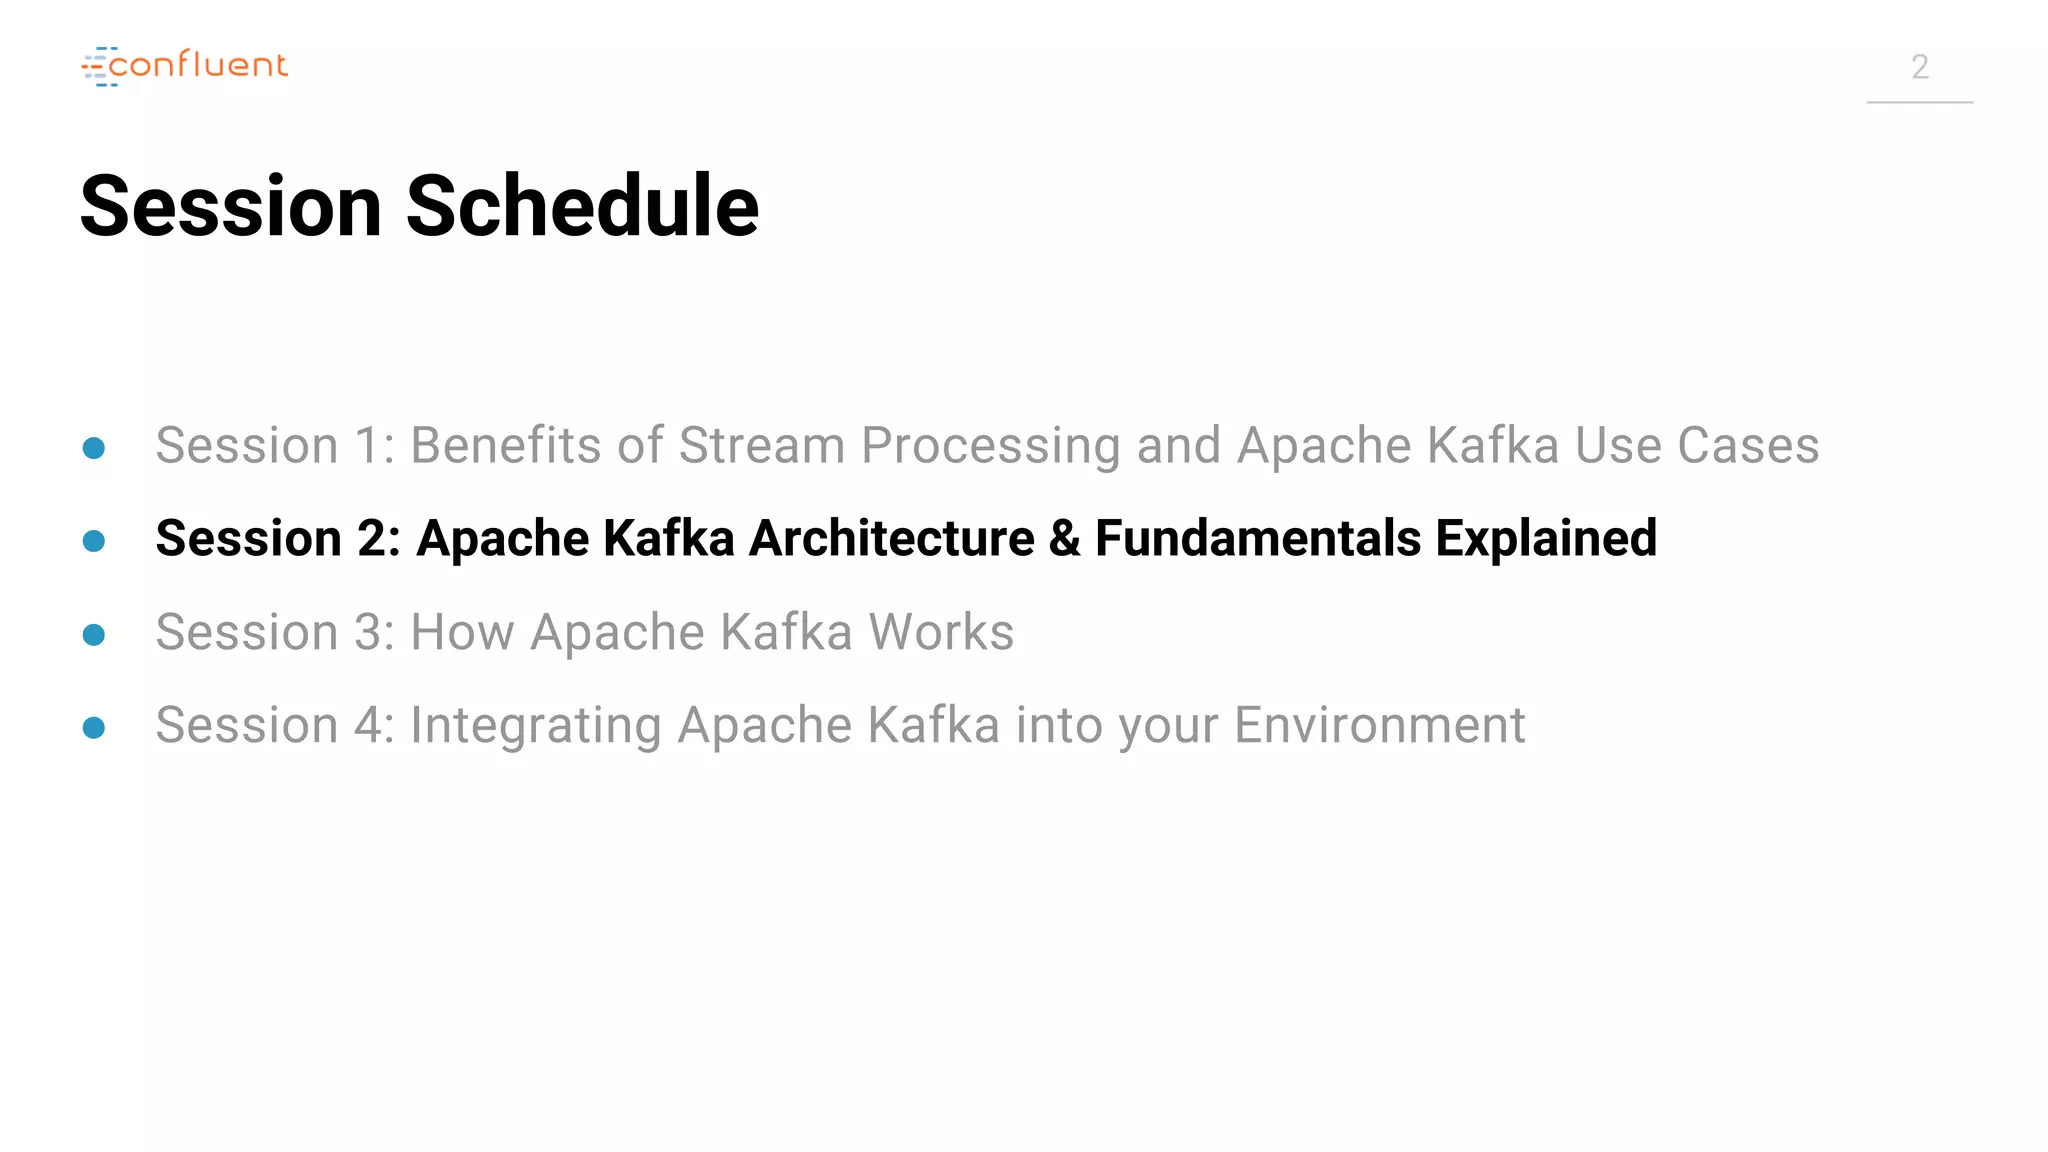This screenshot has height=1152, width=2048.
Task: Click the bold 'Session 2:' label
Action: pyautogui.click(x=278, y=538)
